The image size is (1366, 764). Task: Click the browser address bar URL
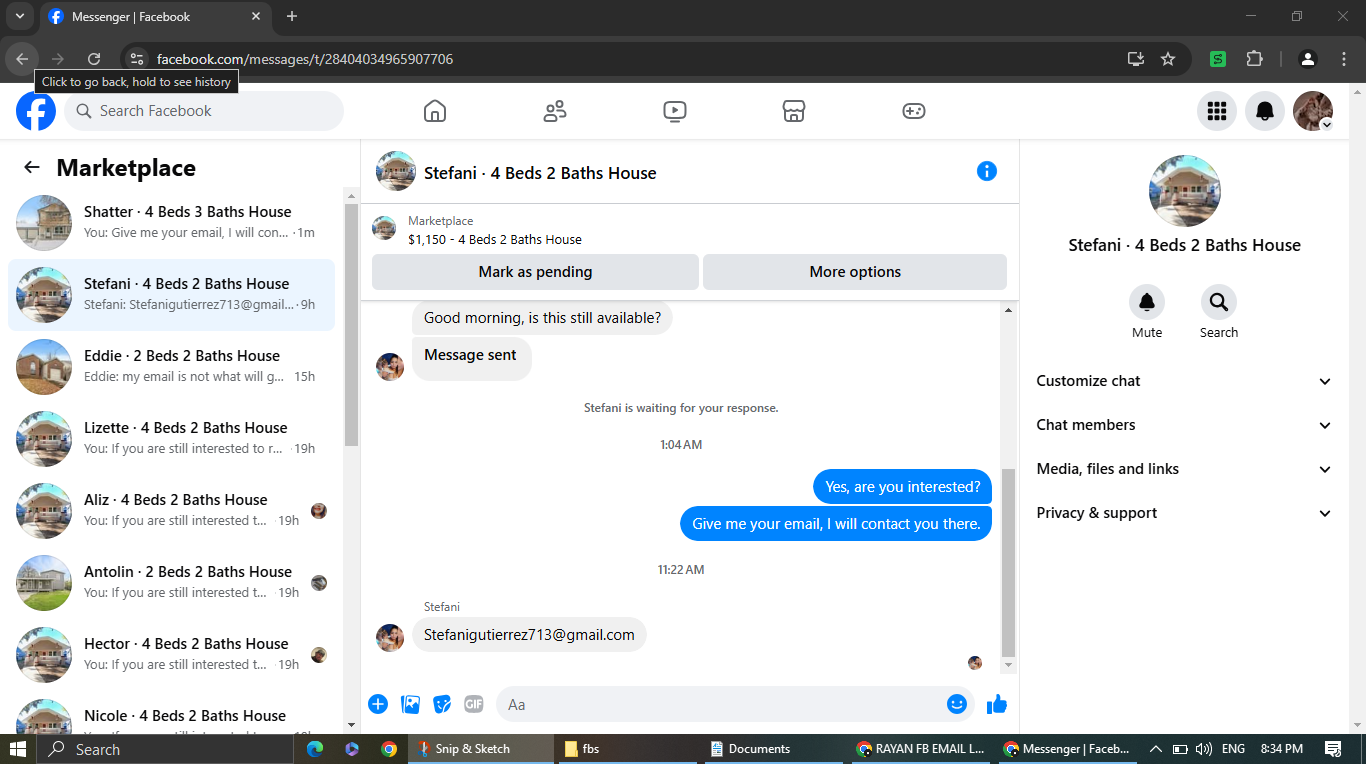[x=305, y=59]
